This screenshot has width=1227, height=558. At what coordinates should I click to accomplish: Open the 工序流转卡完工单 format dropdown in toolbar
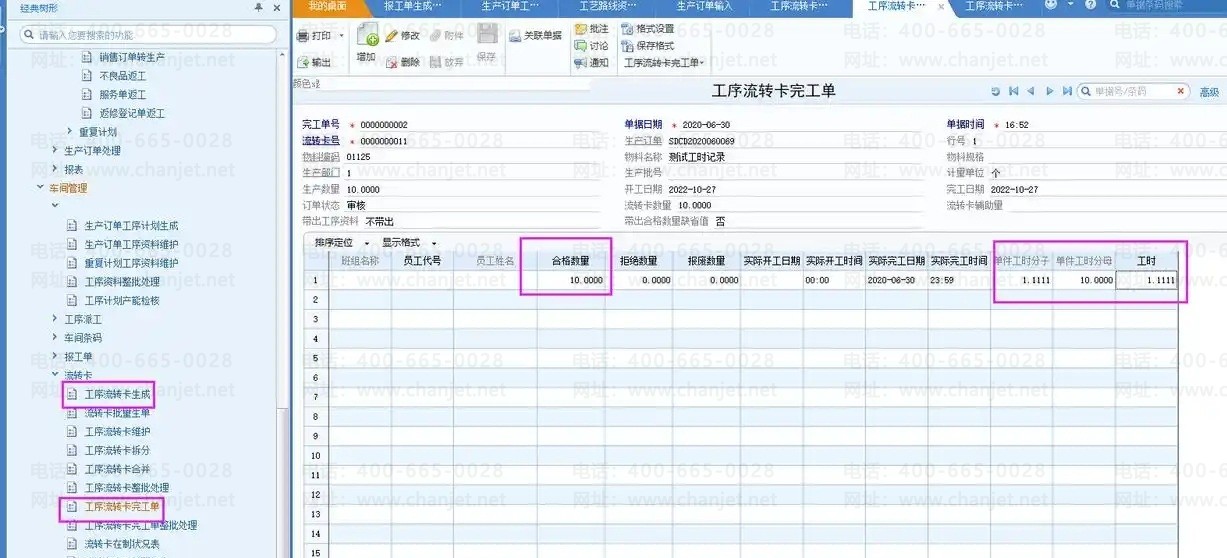click(664, 62)
